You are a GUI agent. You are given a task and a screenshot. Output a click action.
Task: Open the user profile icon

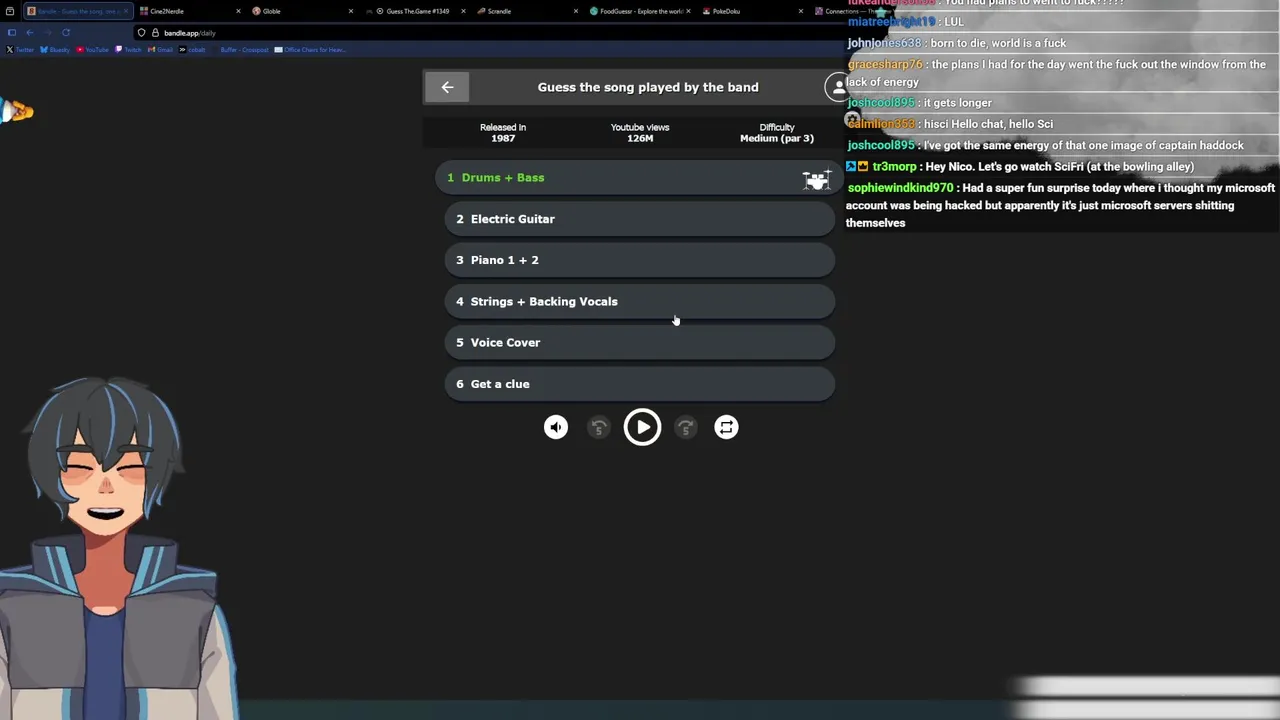838,87
